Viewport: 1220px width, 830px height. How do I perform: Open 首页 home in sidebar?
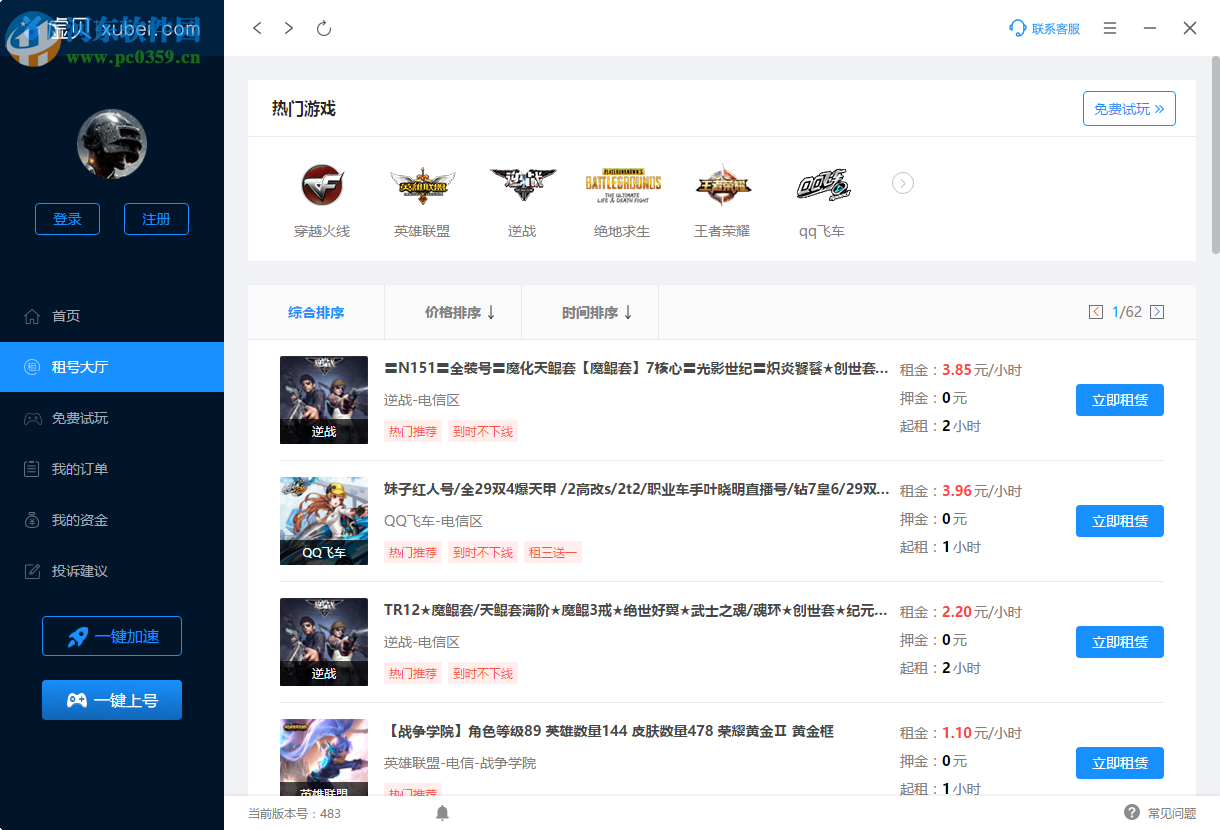tap(112, 316)
